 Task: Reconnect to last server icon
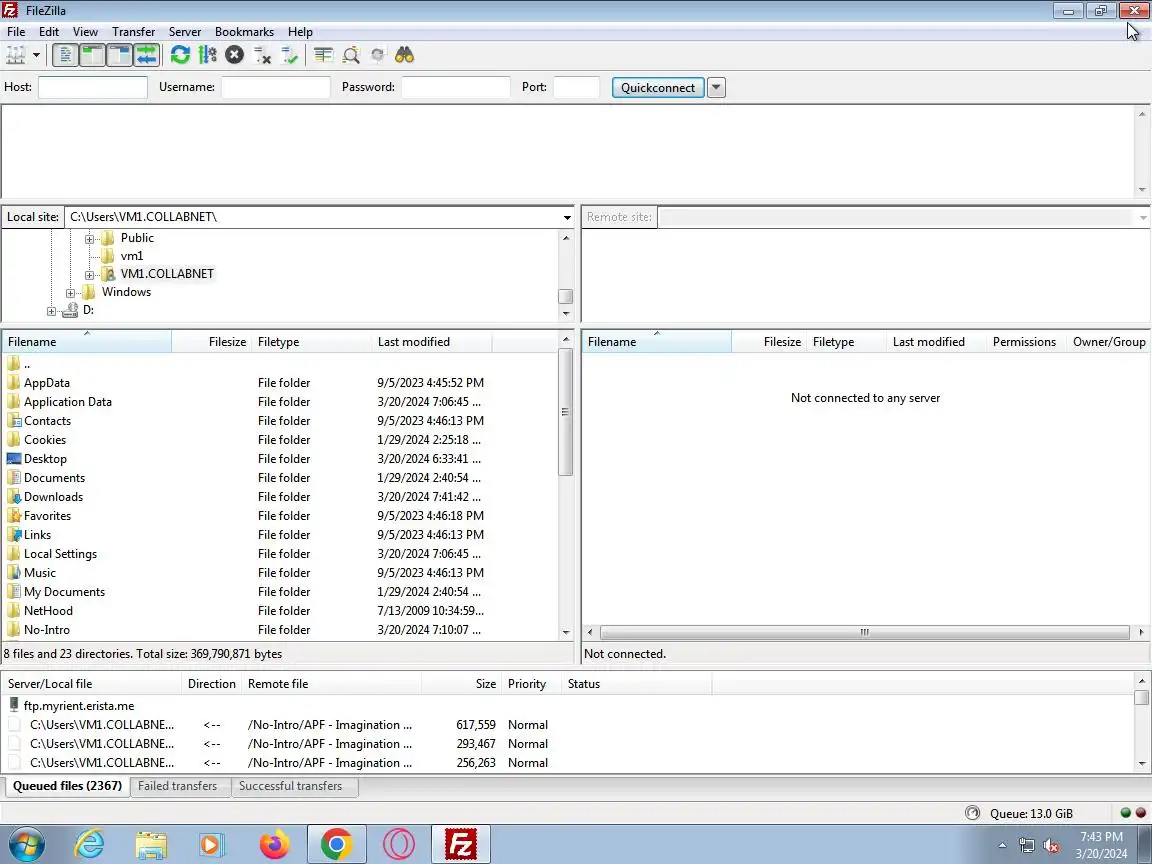point(289,55)
